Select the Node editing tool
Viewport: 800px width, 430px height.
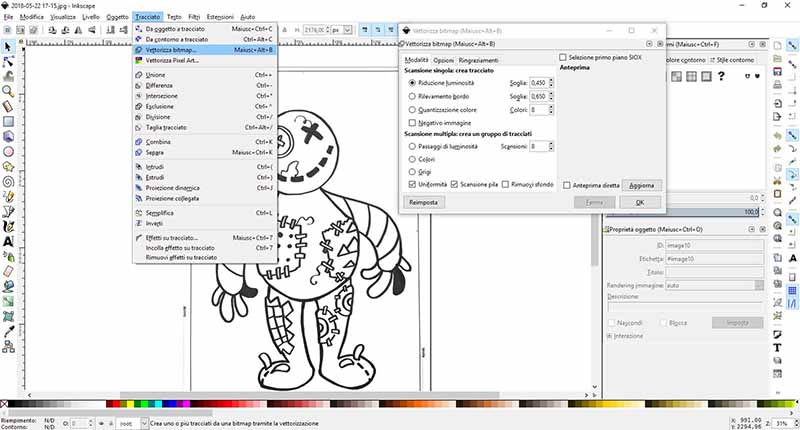pos(8,62)
